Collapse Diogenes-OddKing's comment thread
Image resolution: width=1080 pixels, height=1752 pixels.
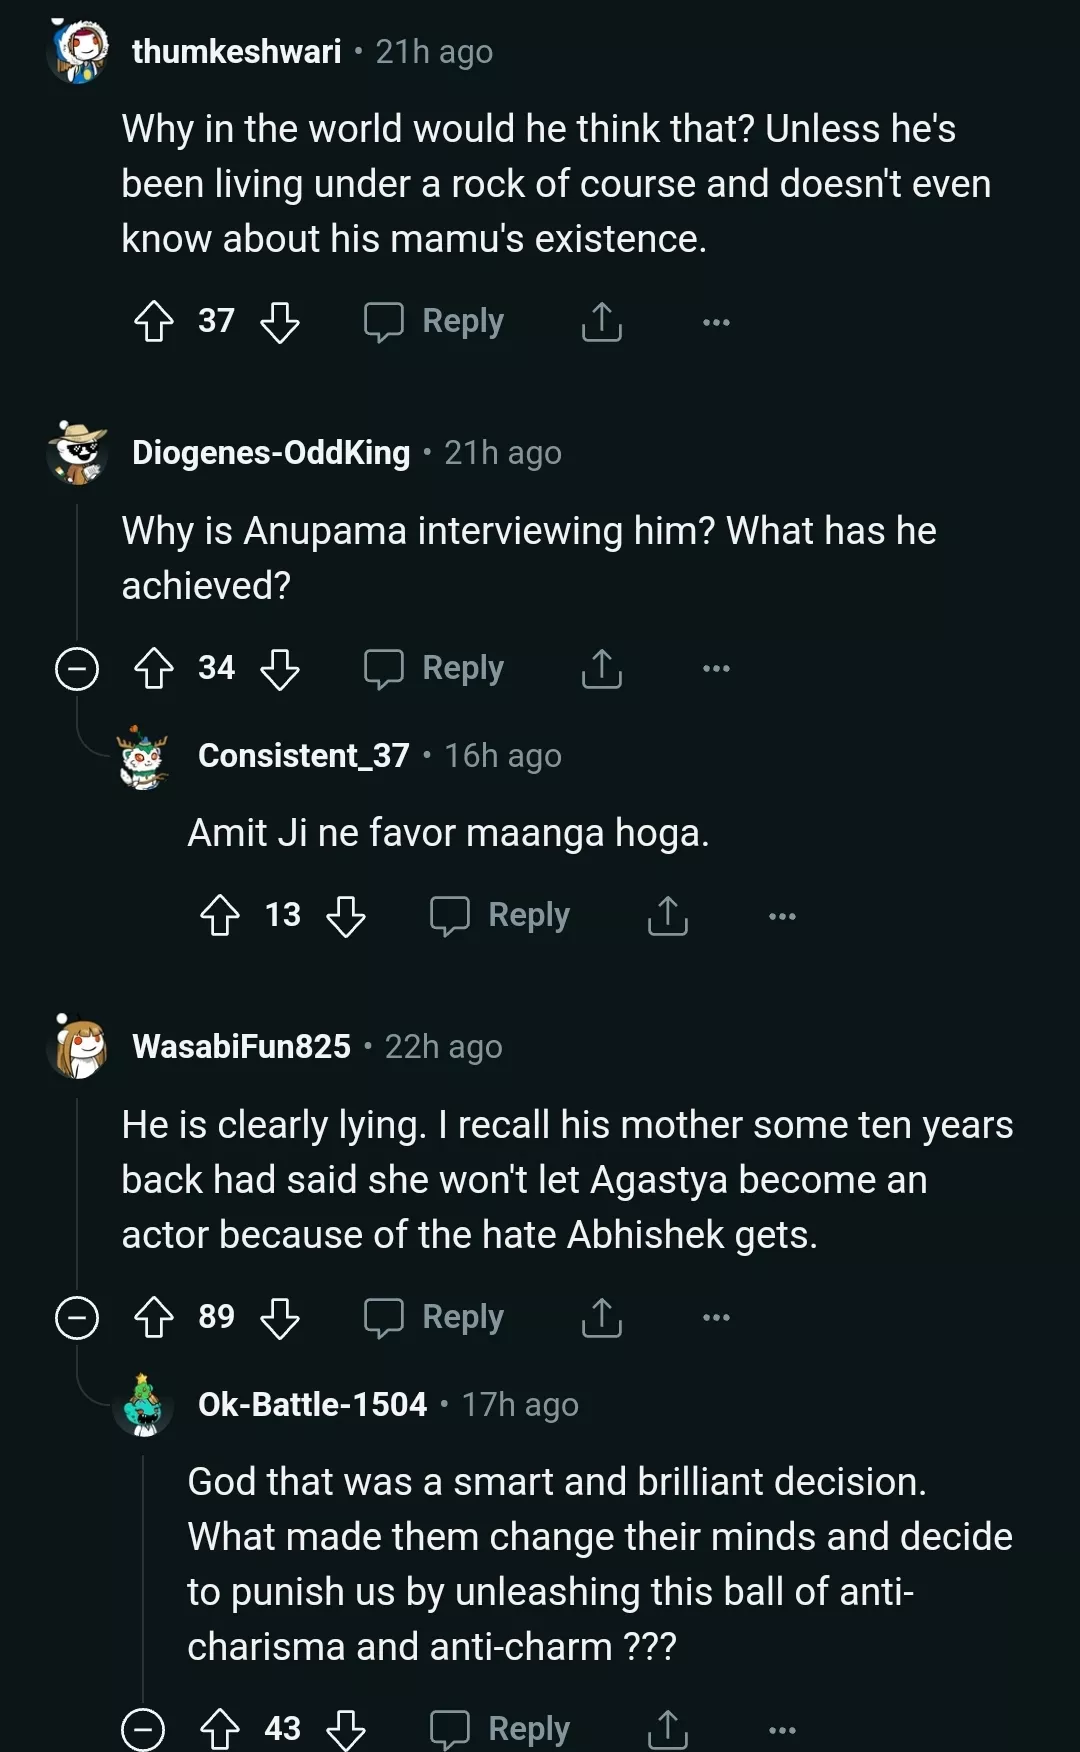pyautogui.click(x=77, y=668)
